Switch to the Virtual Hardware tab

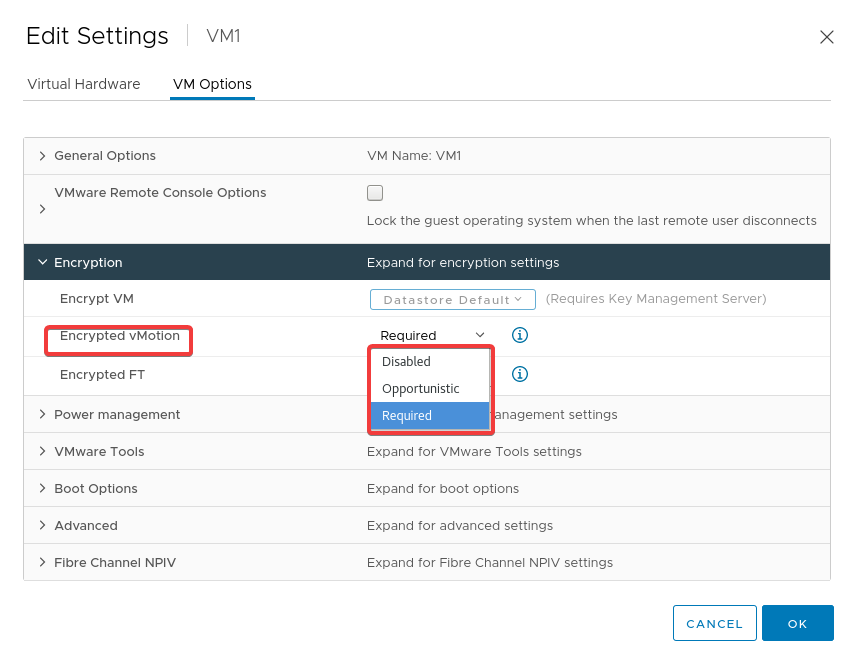coord(84,84)
